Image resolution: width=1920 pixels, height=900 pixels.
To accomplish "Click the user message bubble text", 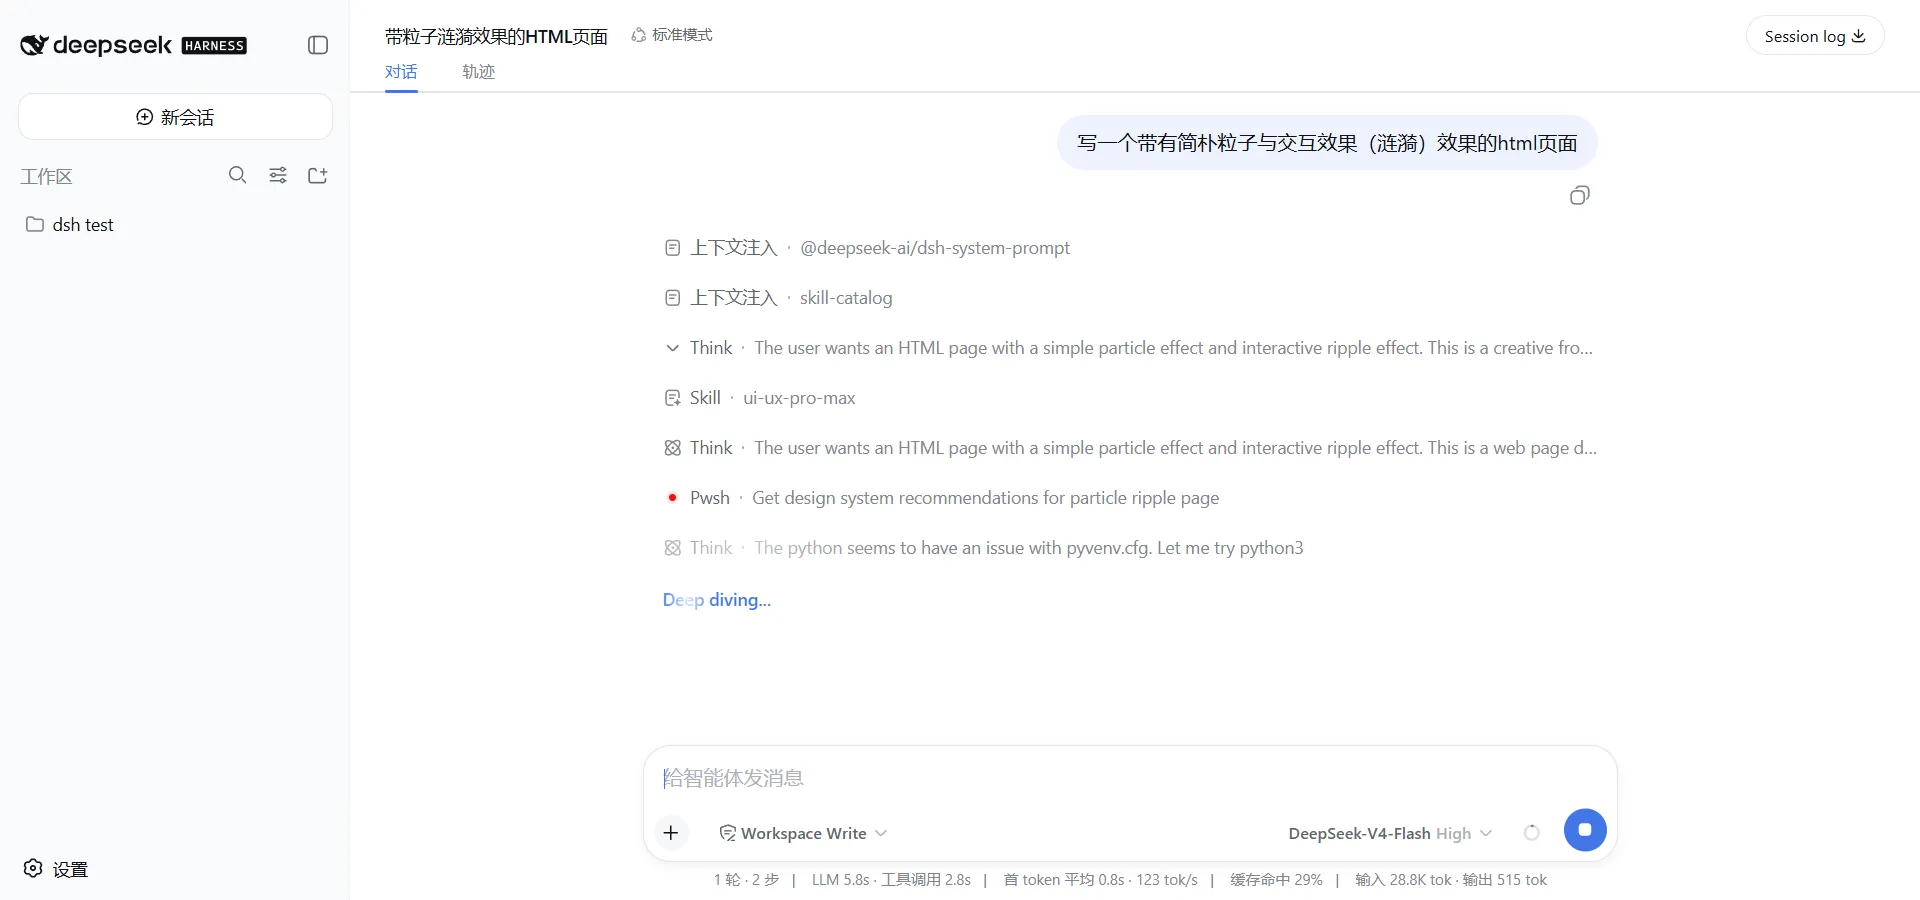I will click(1327, 143).
